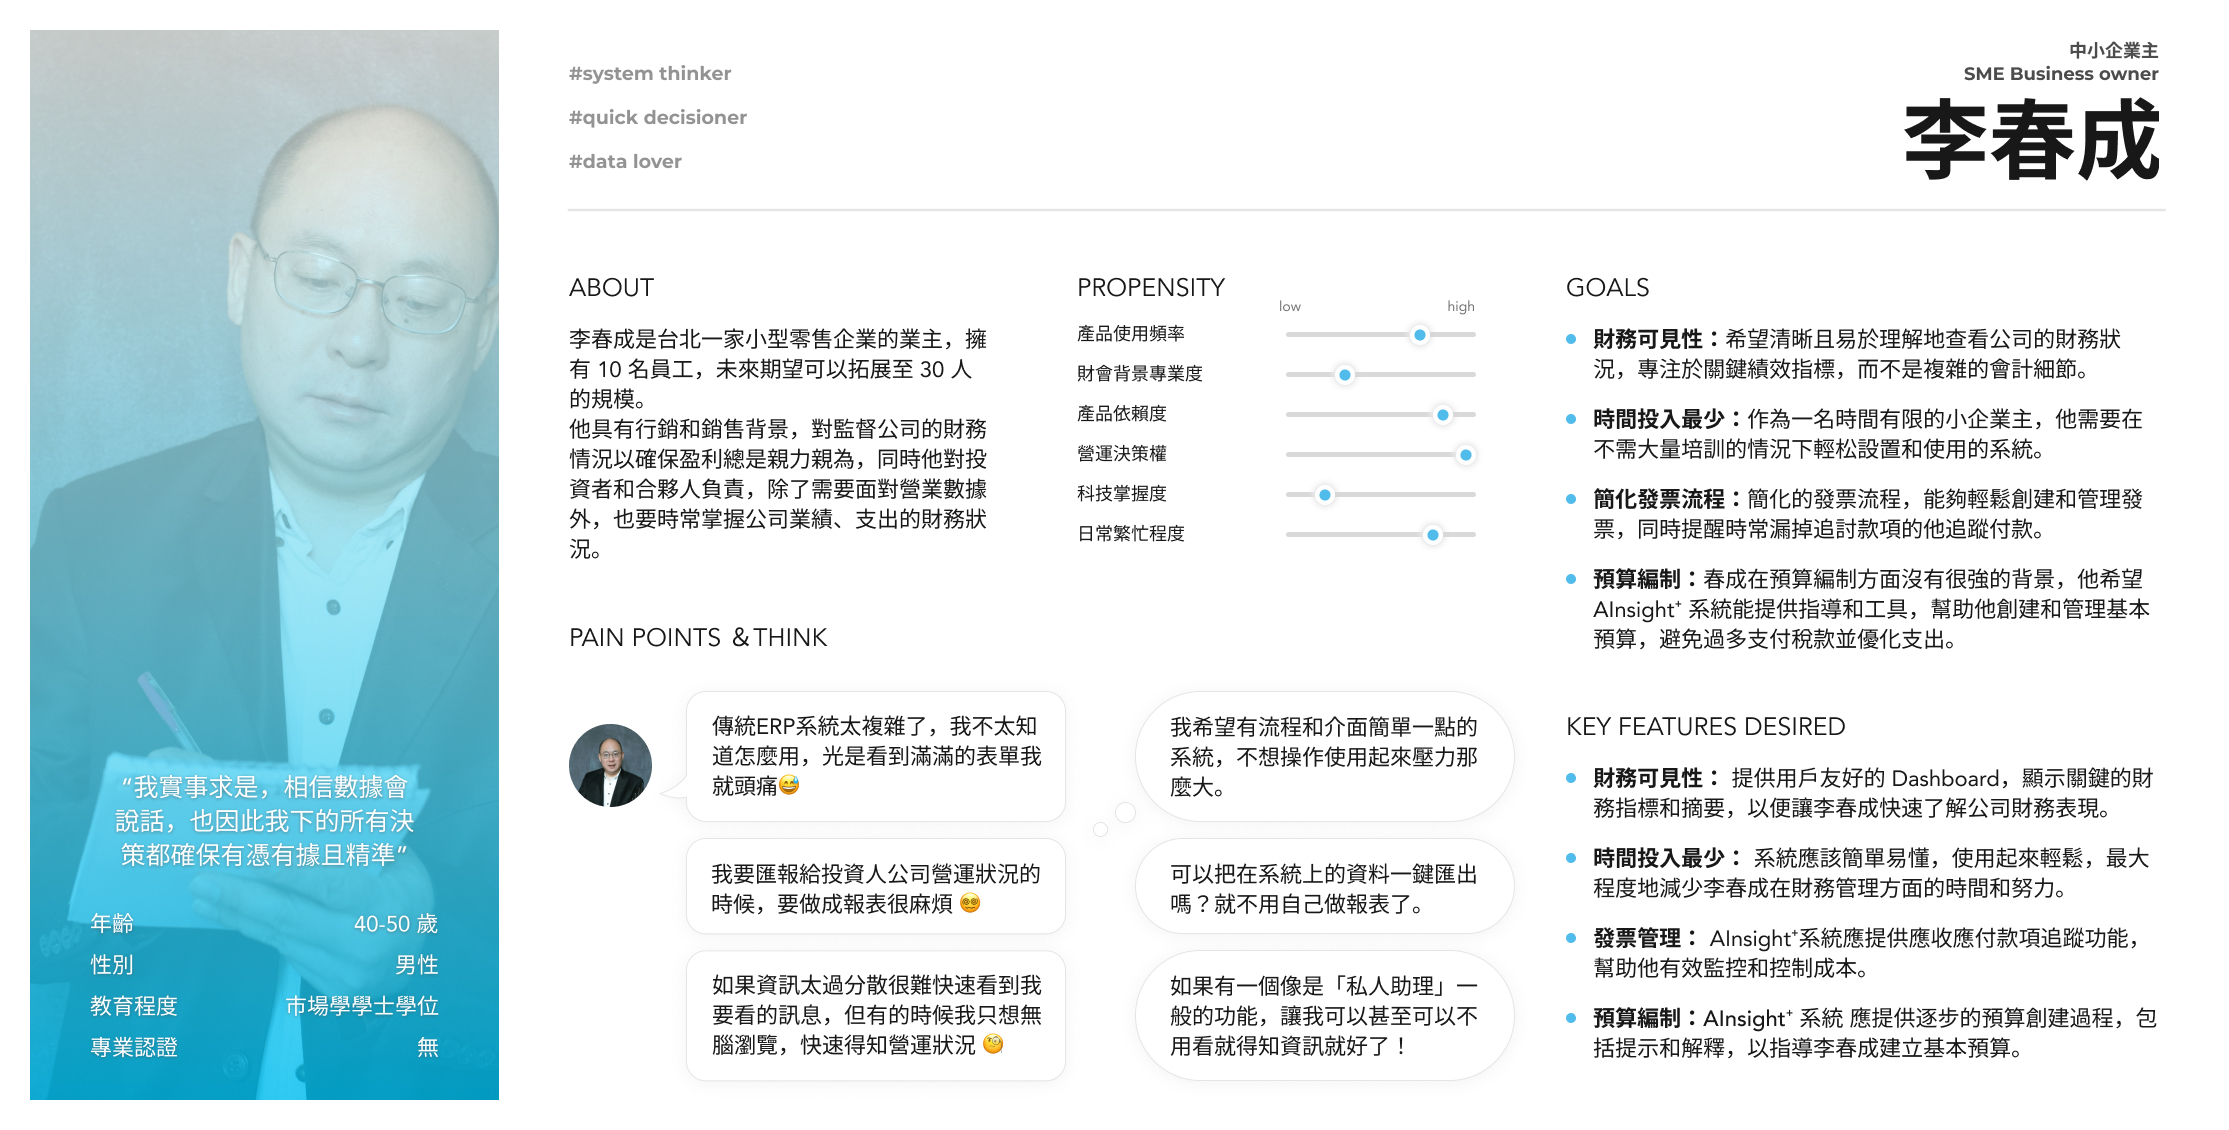Click the #data lover tag

625,161
